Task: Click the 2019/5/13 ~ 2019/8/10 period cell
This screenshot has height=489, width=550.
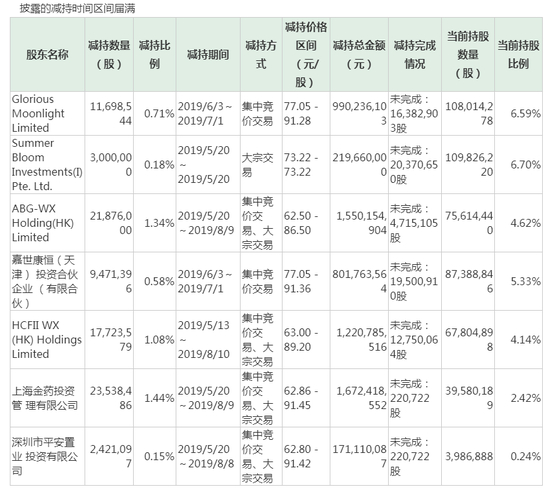Action: pos(208,340)
